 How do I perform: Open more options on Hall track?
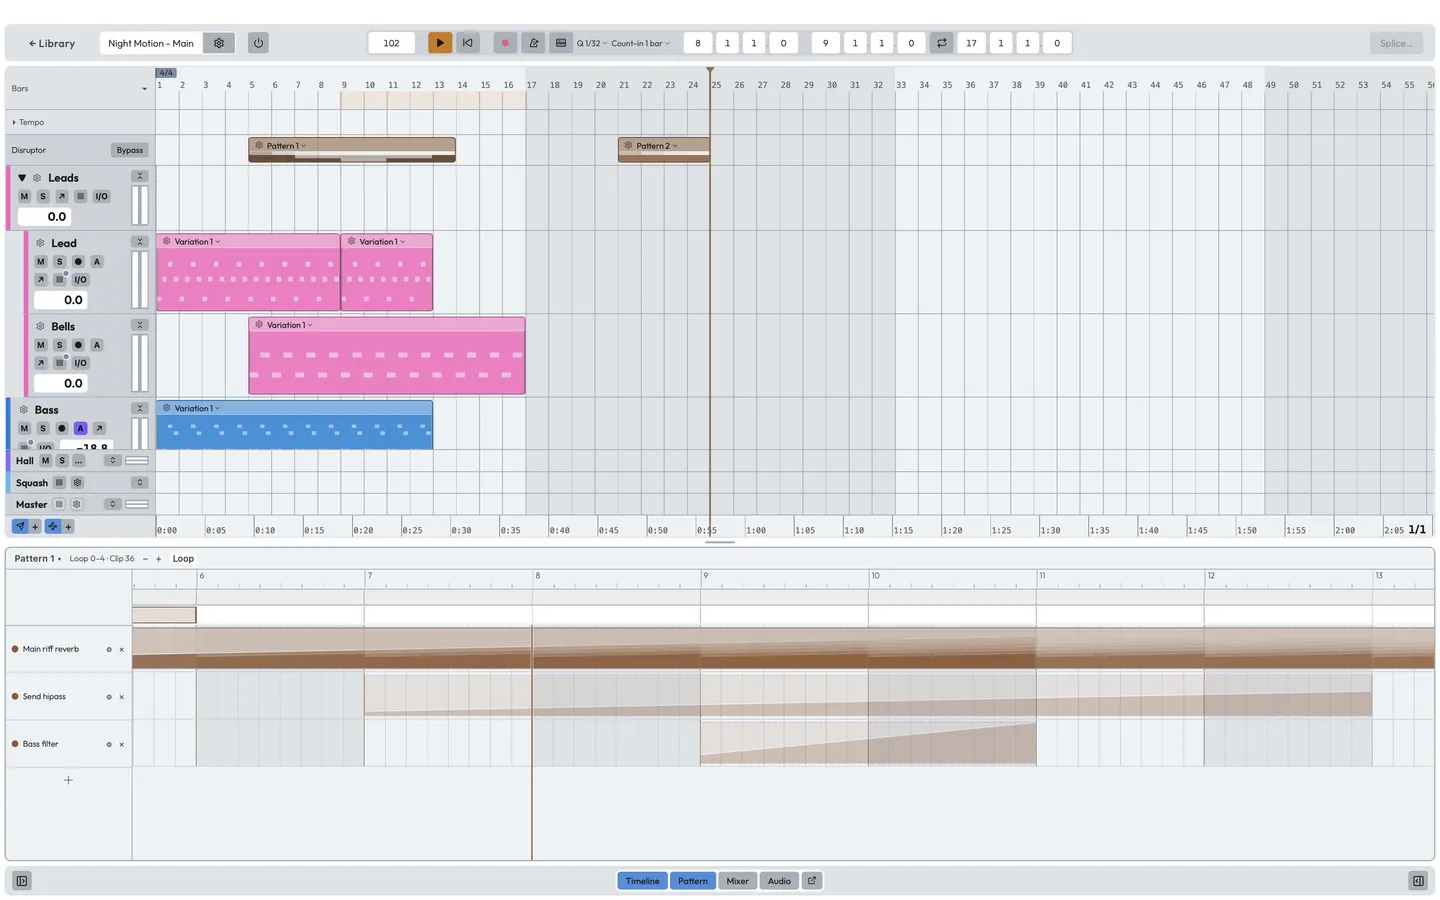pos(79,461)
